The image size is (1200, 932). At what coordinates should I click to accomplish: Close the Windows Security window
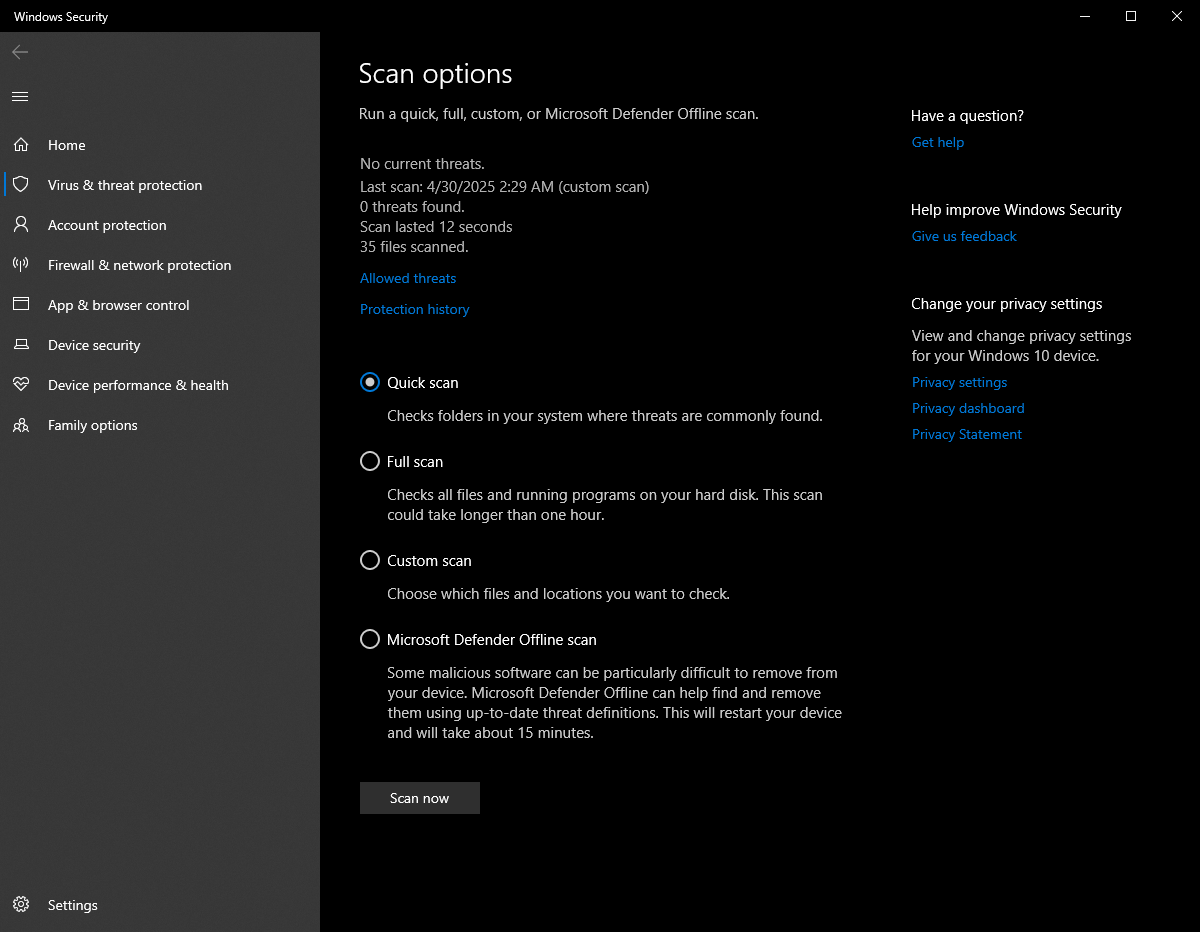point(1177,16)
